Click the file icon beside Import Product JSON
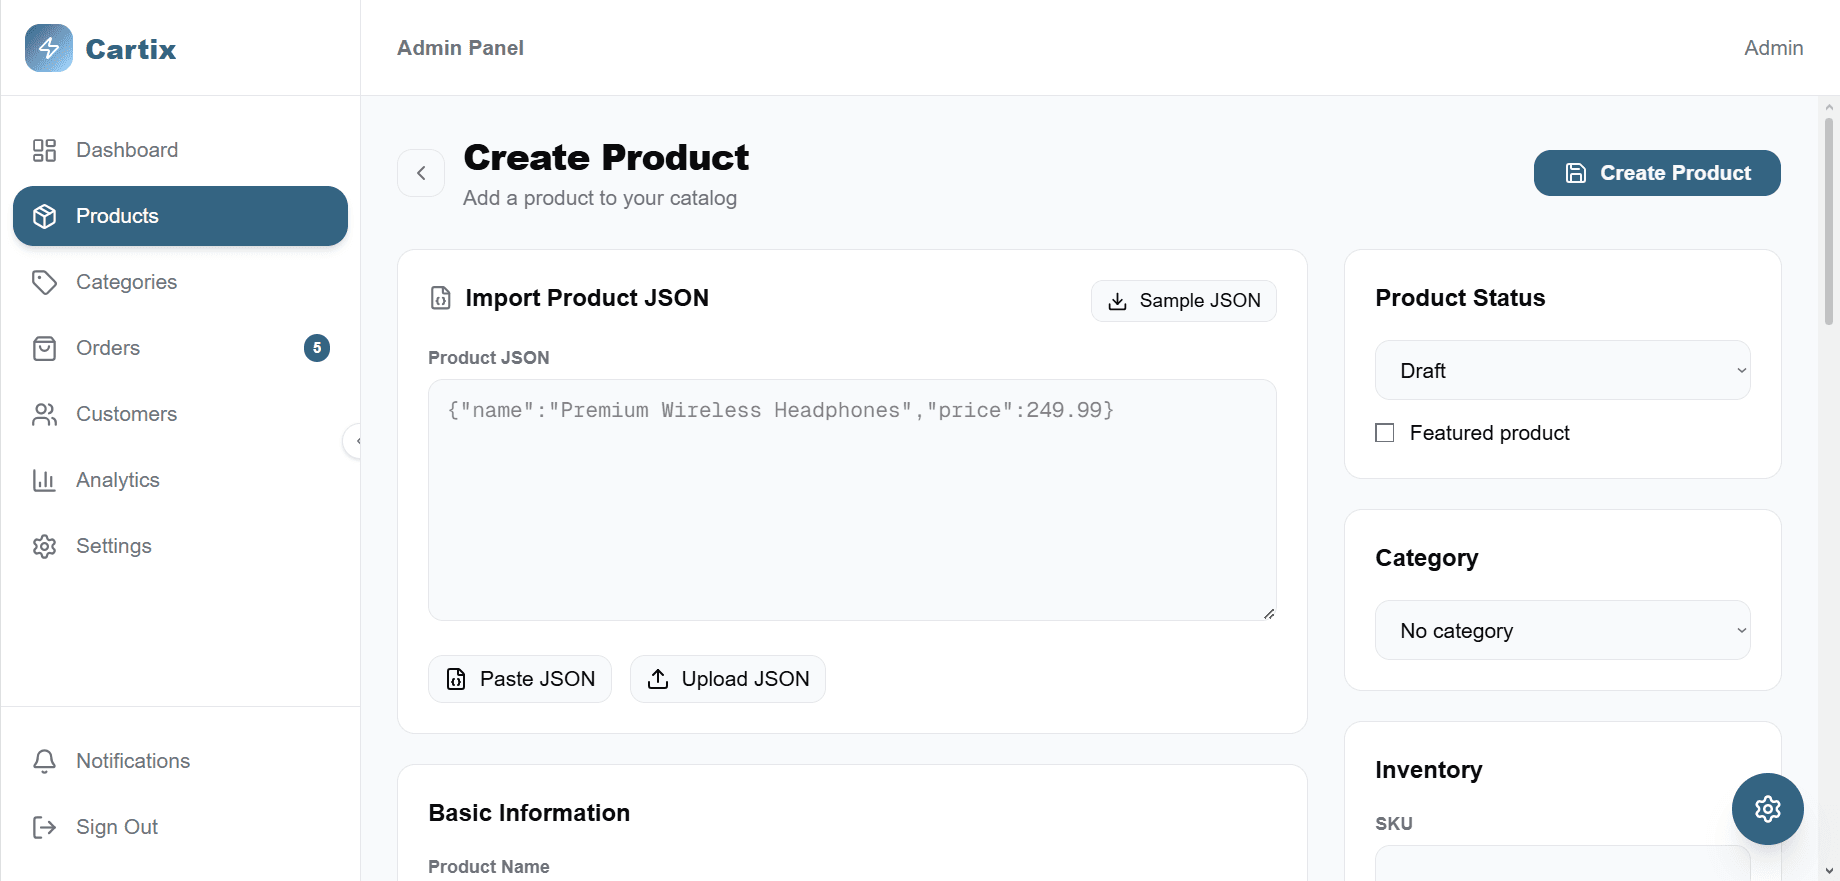Screen dimensions: 1840x881 coord(441,298)
